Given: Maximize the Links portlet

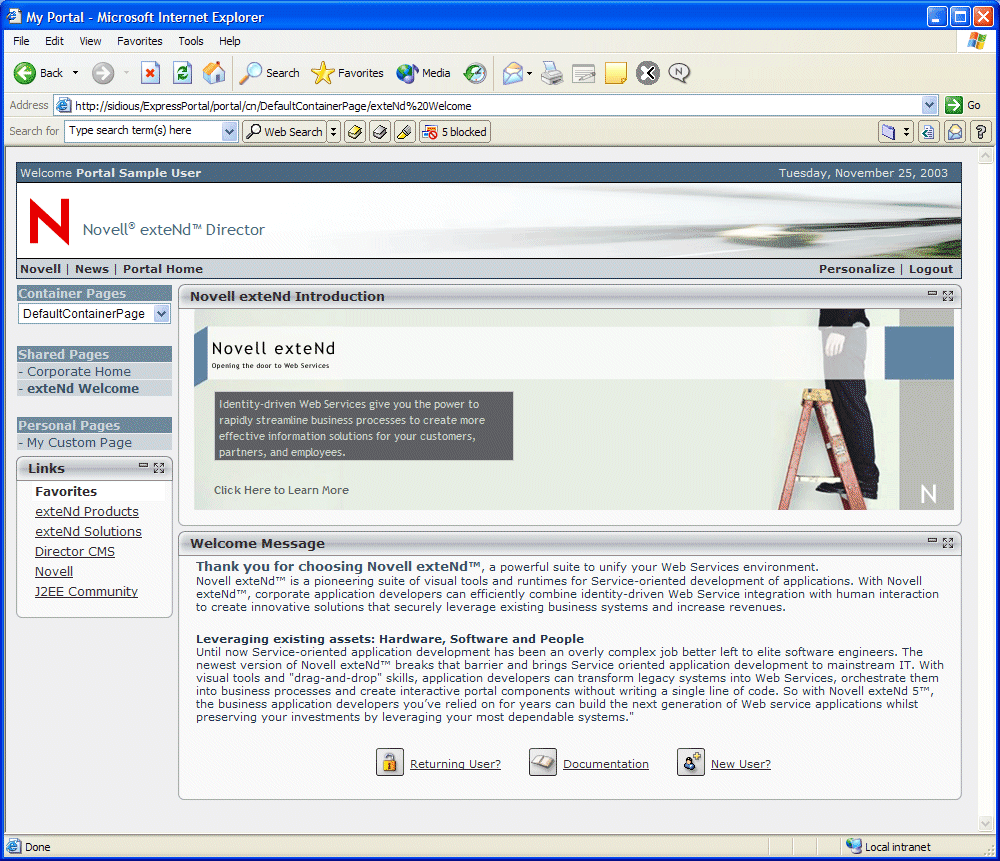Looking at the screenshot, I should (x=159, y=468).
